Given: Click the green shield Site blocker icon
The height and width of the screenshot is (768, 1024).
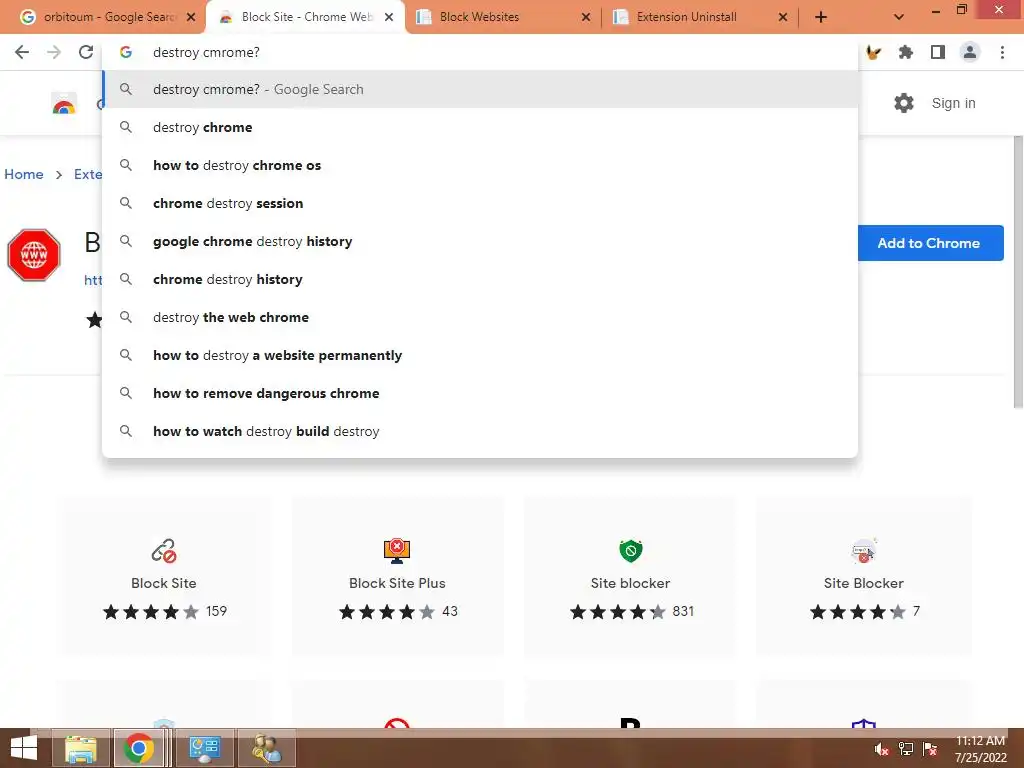Looking at the screenshot, I should (630, 551).
